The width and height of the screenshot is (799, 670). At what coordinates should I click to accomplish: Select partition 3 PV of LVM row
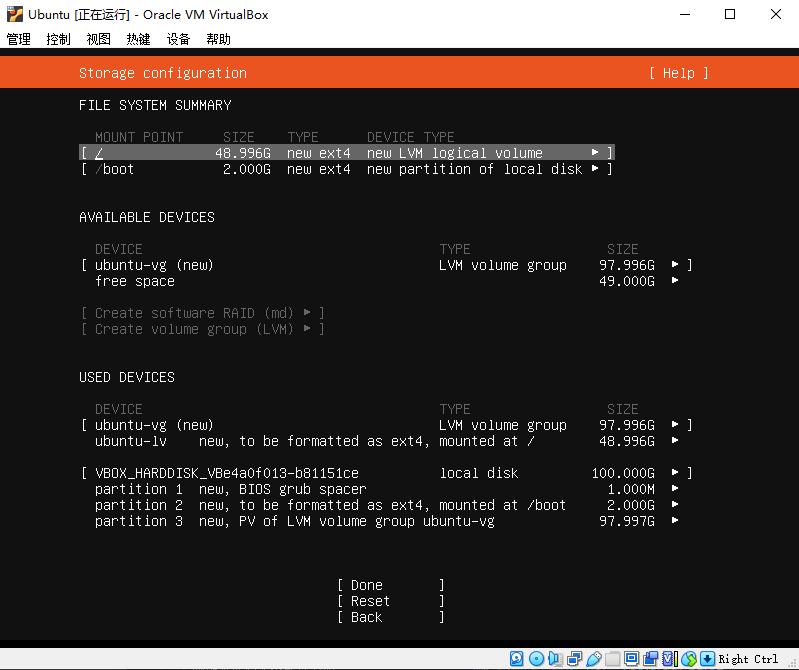[x=386, y=521]
